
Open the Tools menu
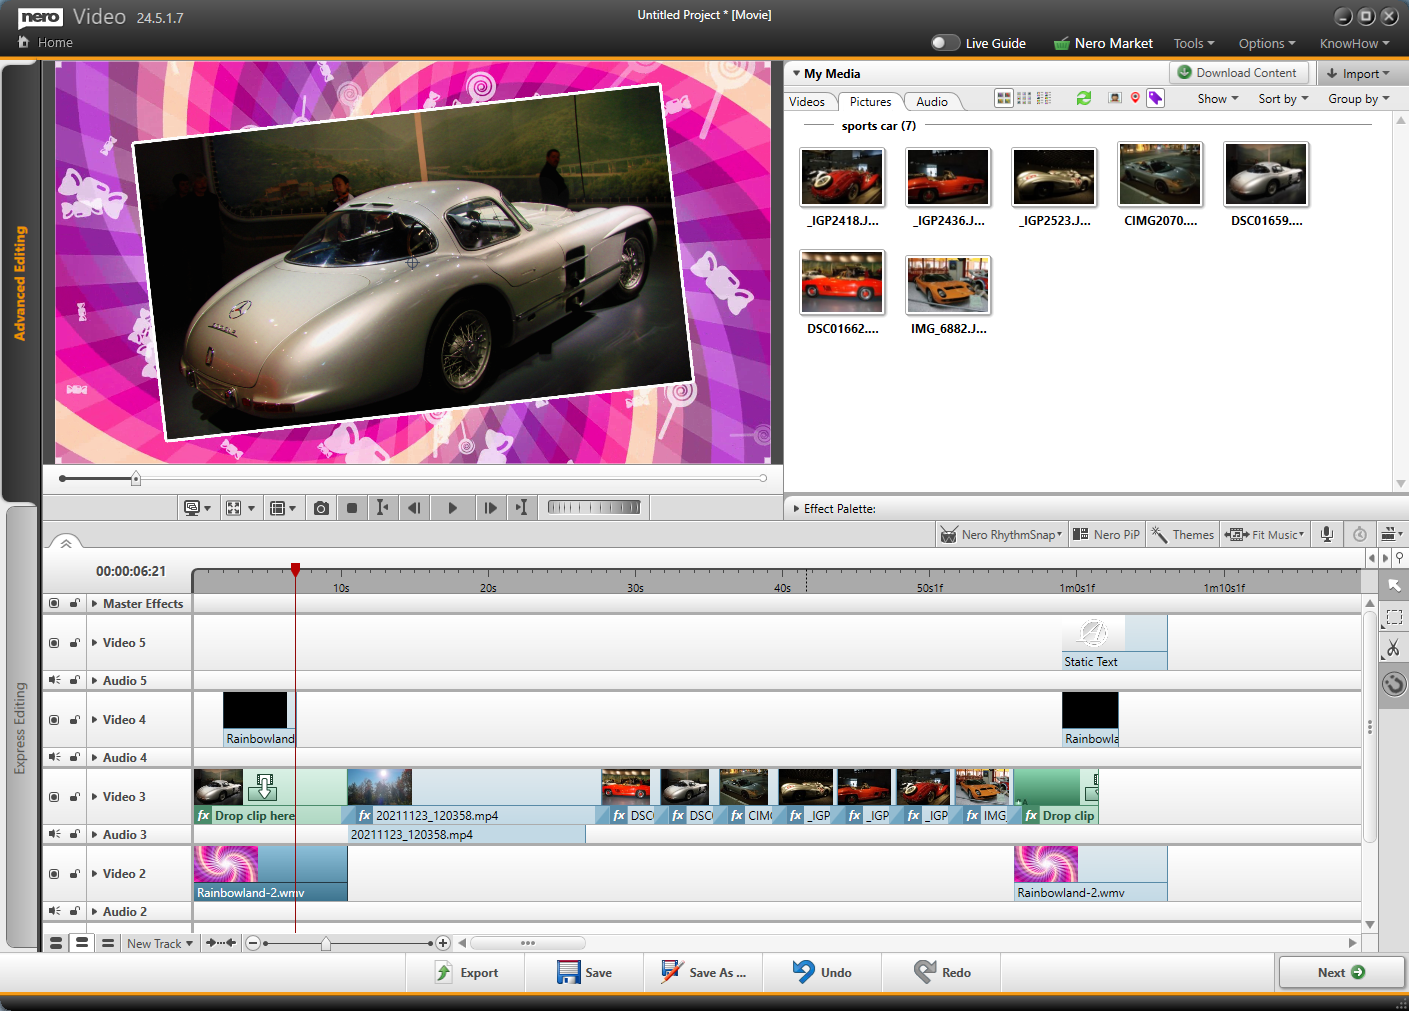[x=1193, y=43]
